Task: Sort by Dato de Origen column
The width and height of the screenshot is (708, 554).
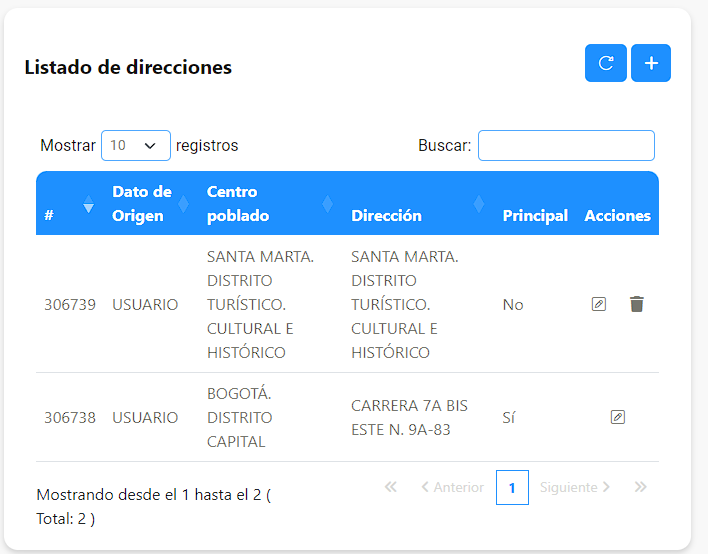Action: [142, 204]
